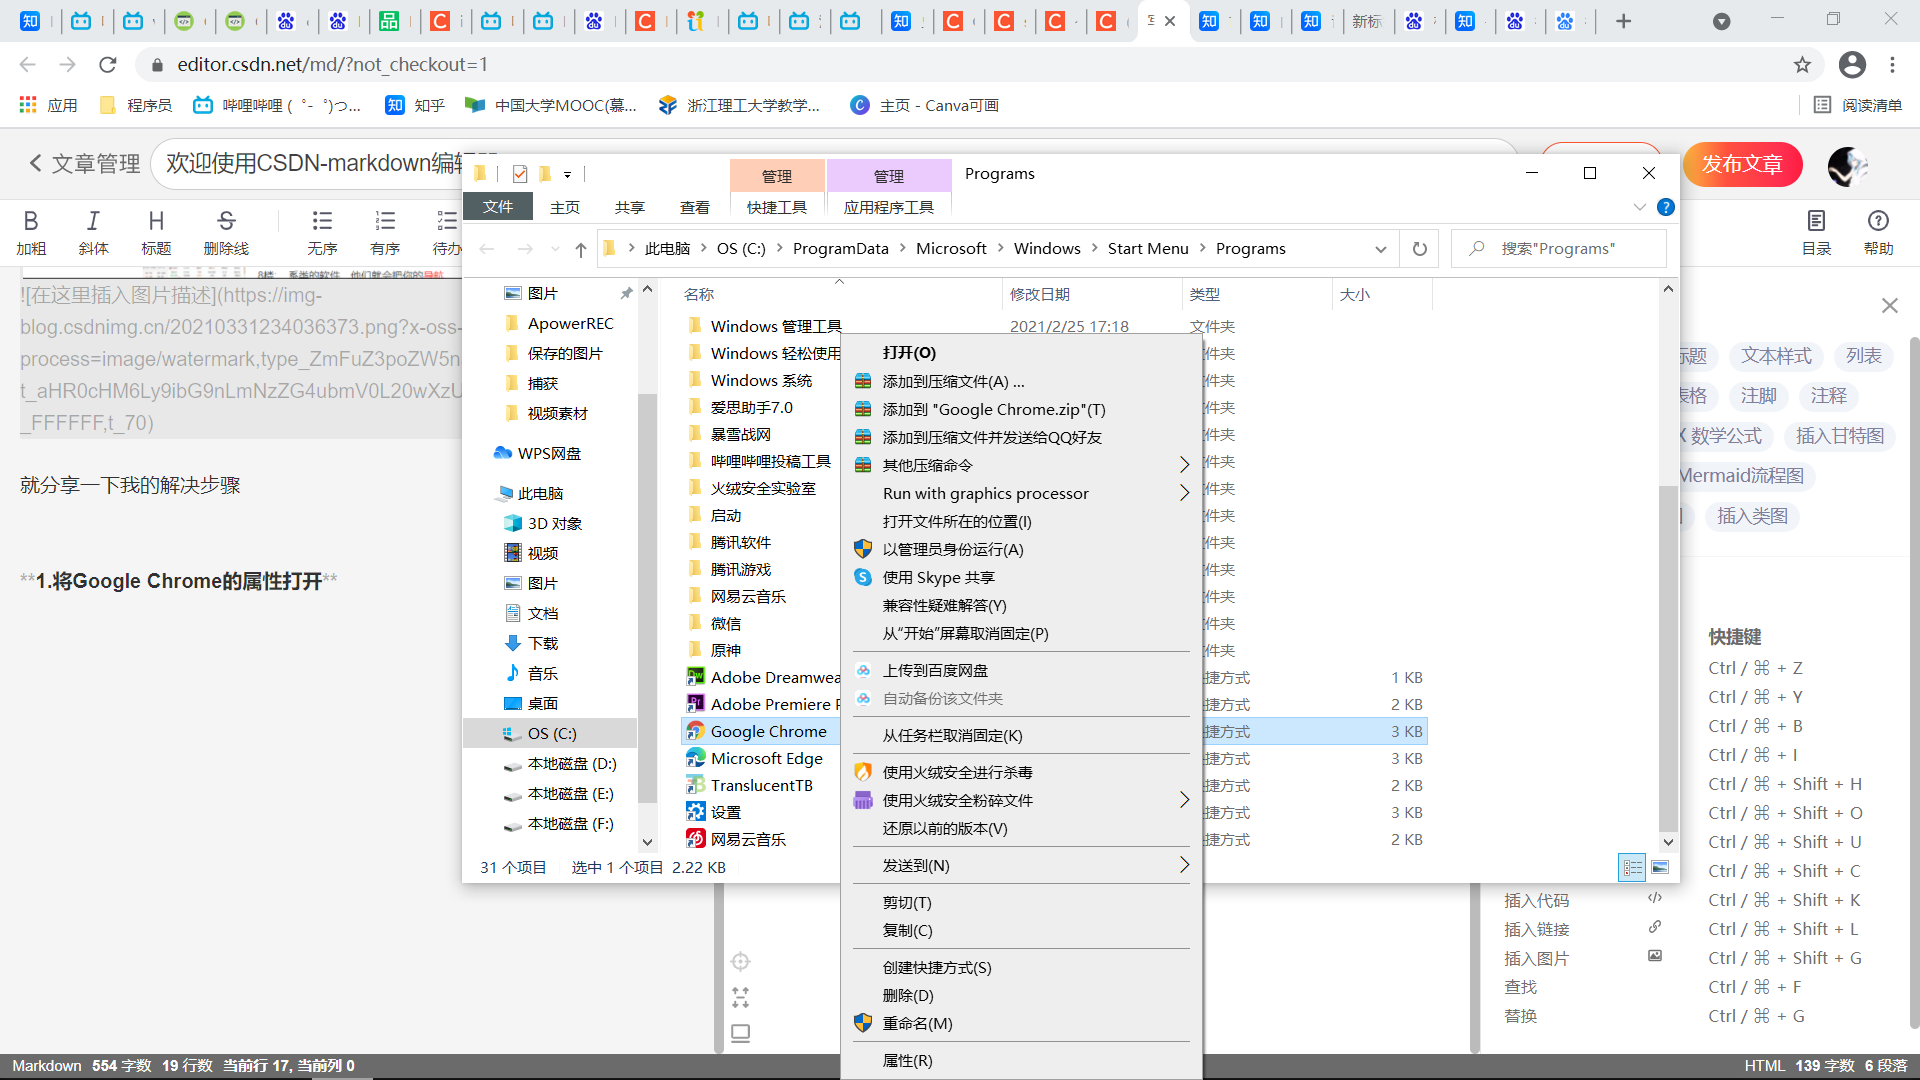Open the 帮助 help panel icon
The height and width of the screenshot is (1080, 1920).
1878,232
